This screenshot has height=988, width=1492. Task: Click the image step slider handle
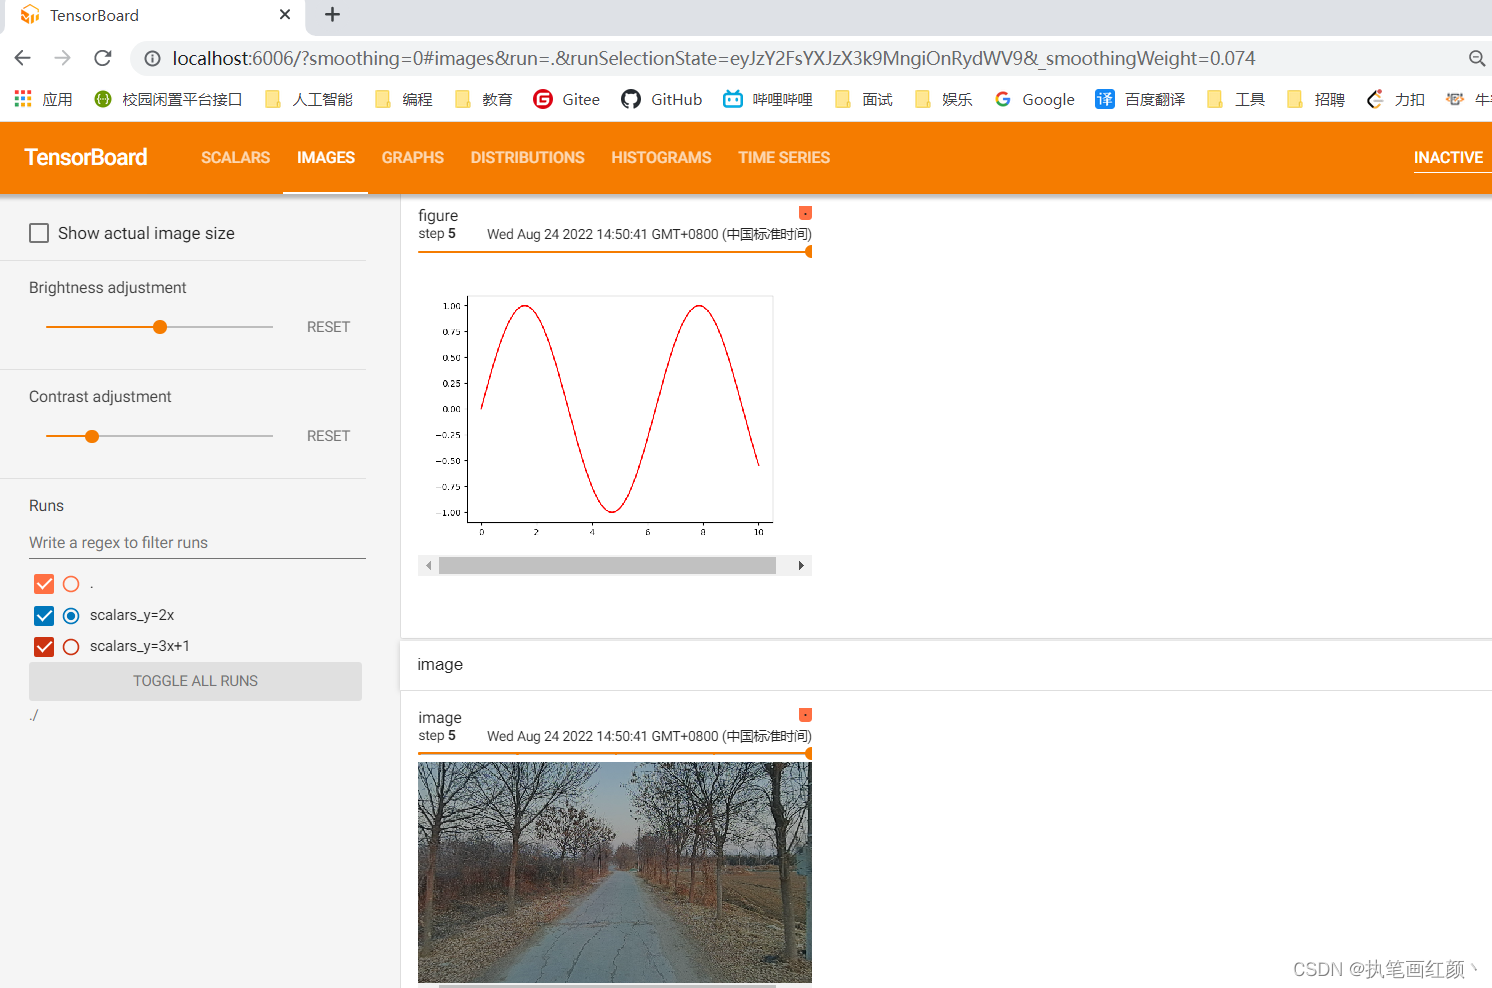click(x=808, y=754)
